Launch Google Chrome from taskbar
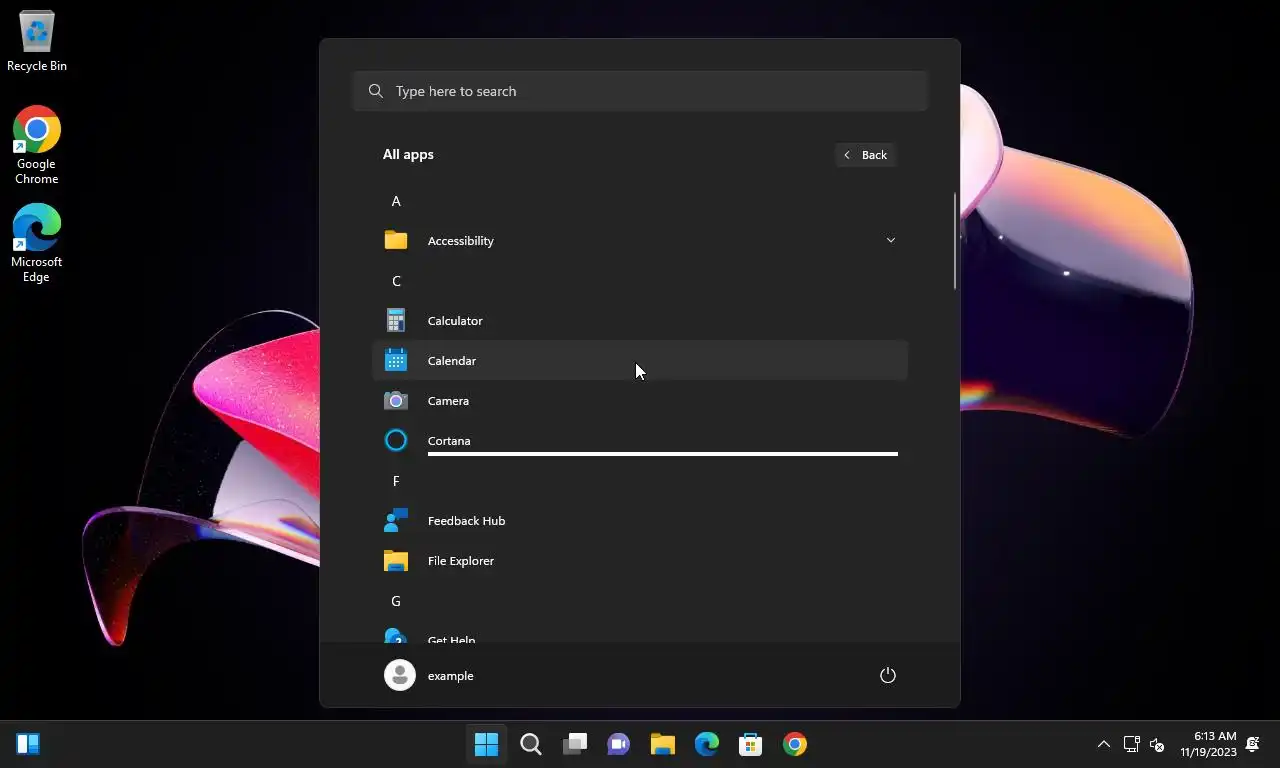Screen dimensions: 1280x768 point(795,744)
